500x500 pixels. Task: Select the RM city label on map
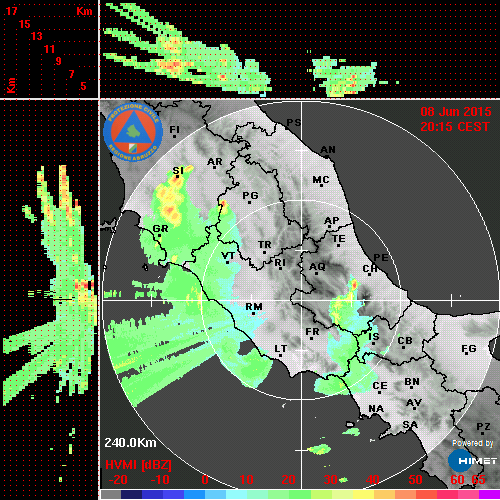(x=254, y=306)
